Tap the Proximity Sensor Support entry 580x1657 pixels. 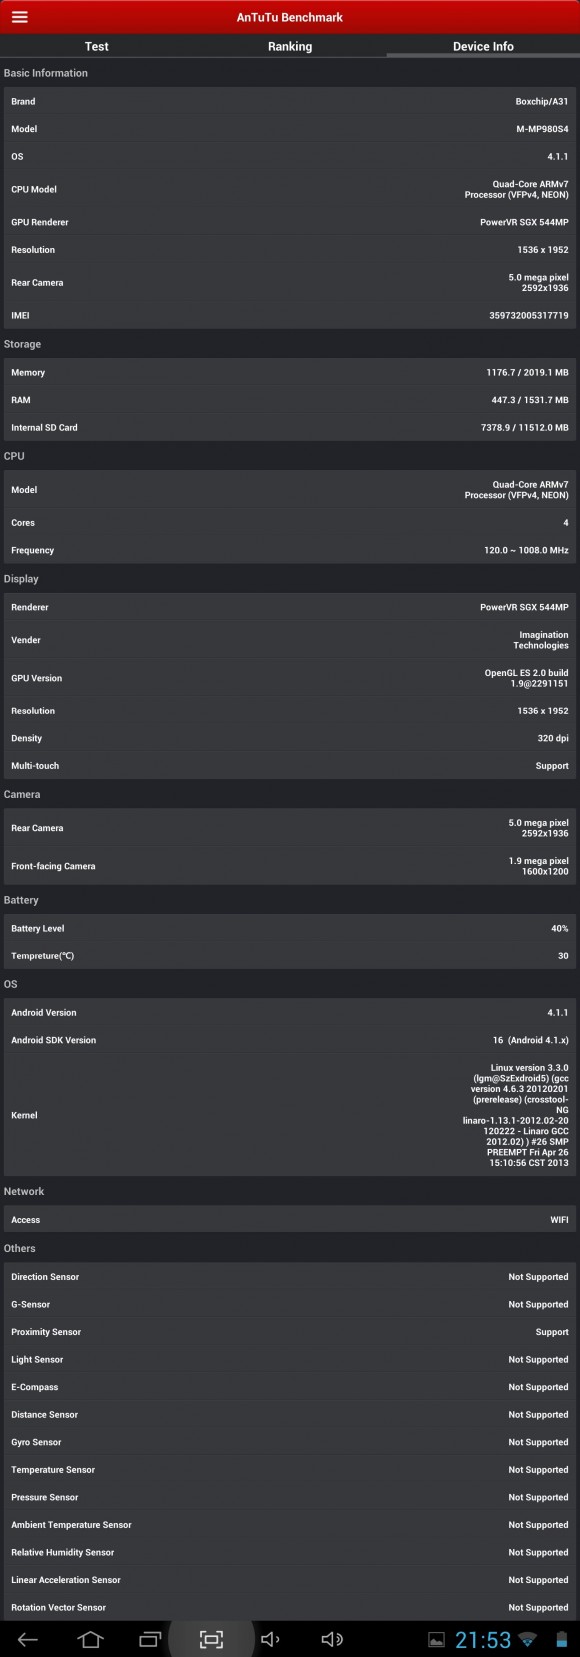click(x=290, y=1331)
